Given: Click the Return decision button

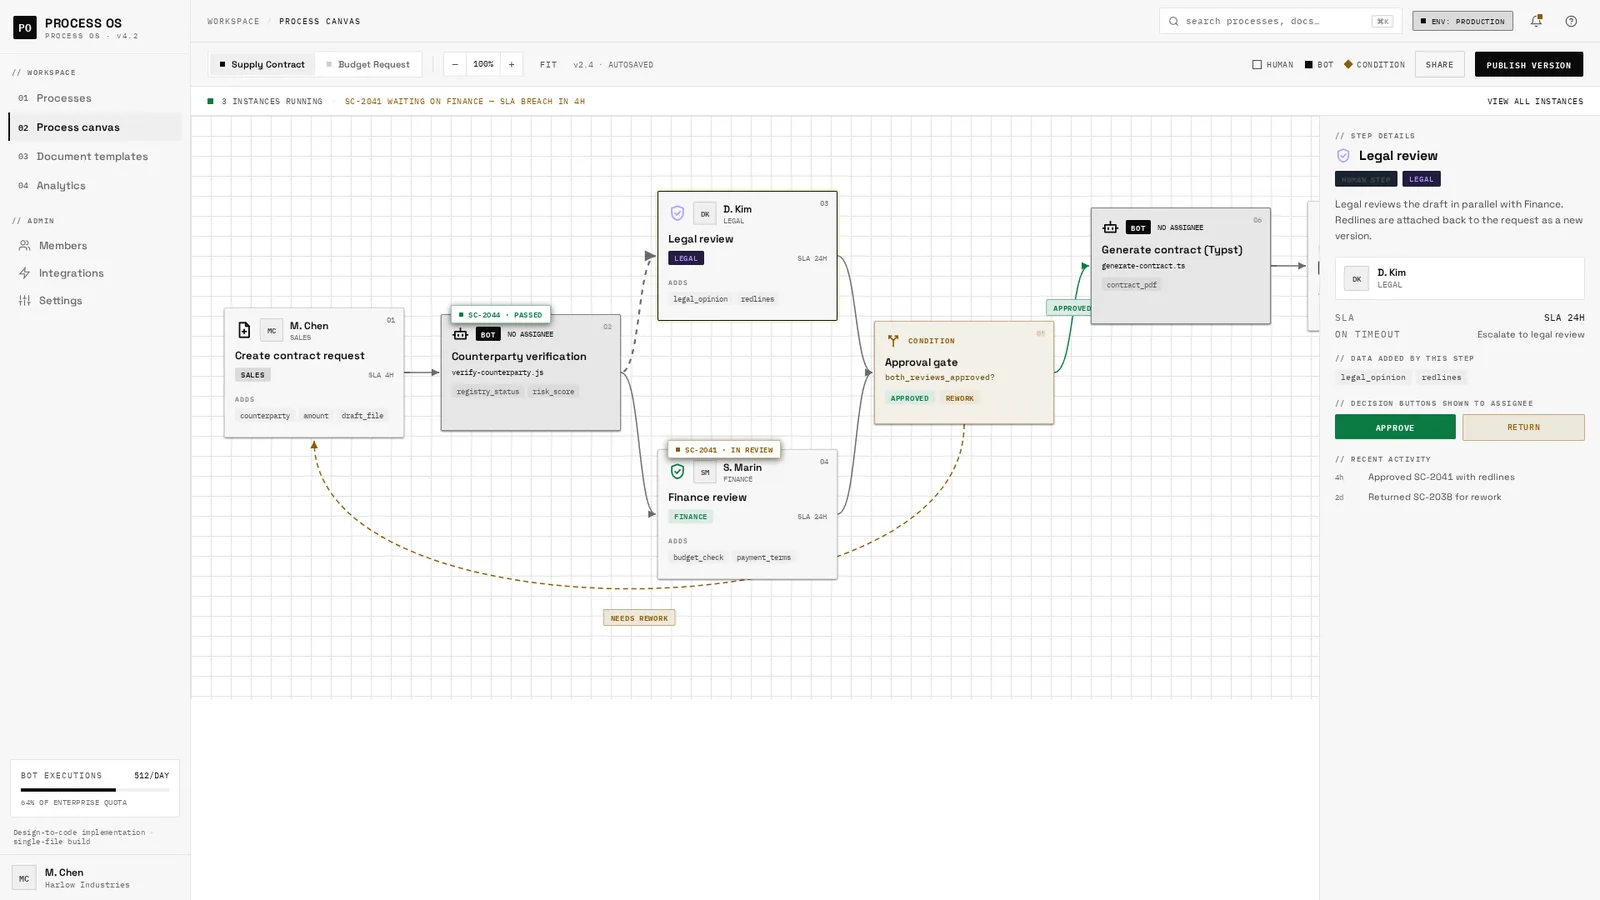Looking at the screenshot, I should [1523, 427].
